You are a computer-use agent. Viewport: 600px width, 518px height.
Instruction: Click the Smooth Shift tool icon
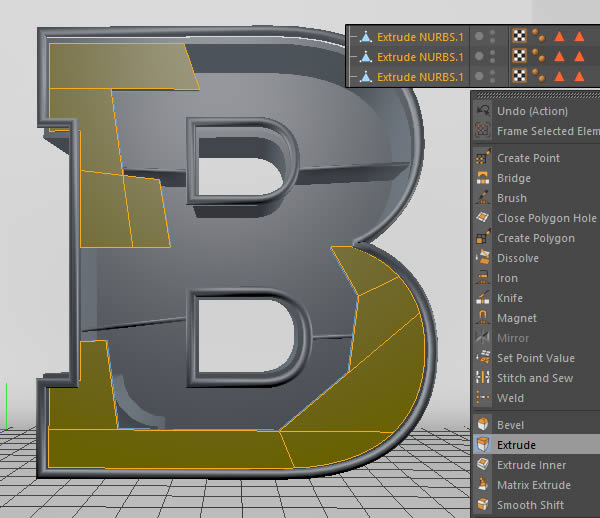click(x=483, y=504)
